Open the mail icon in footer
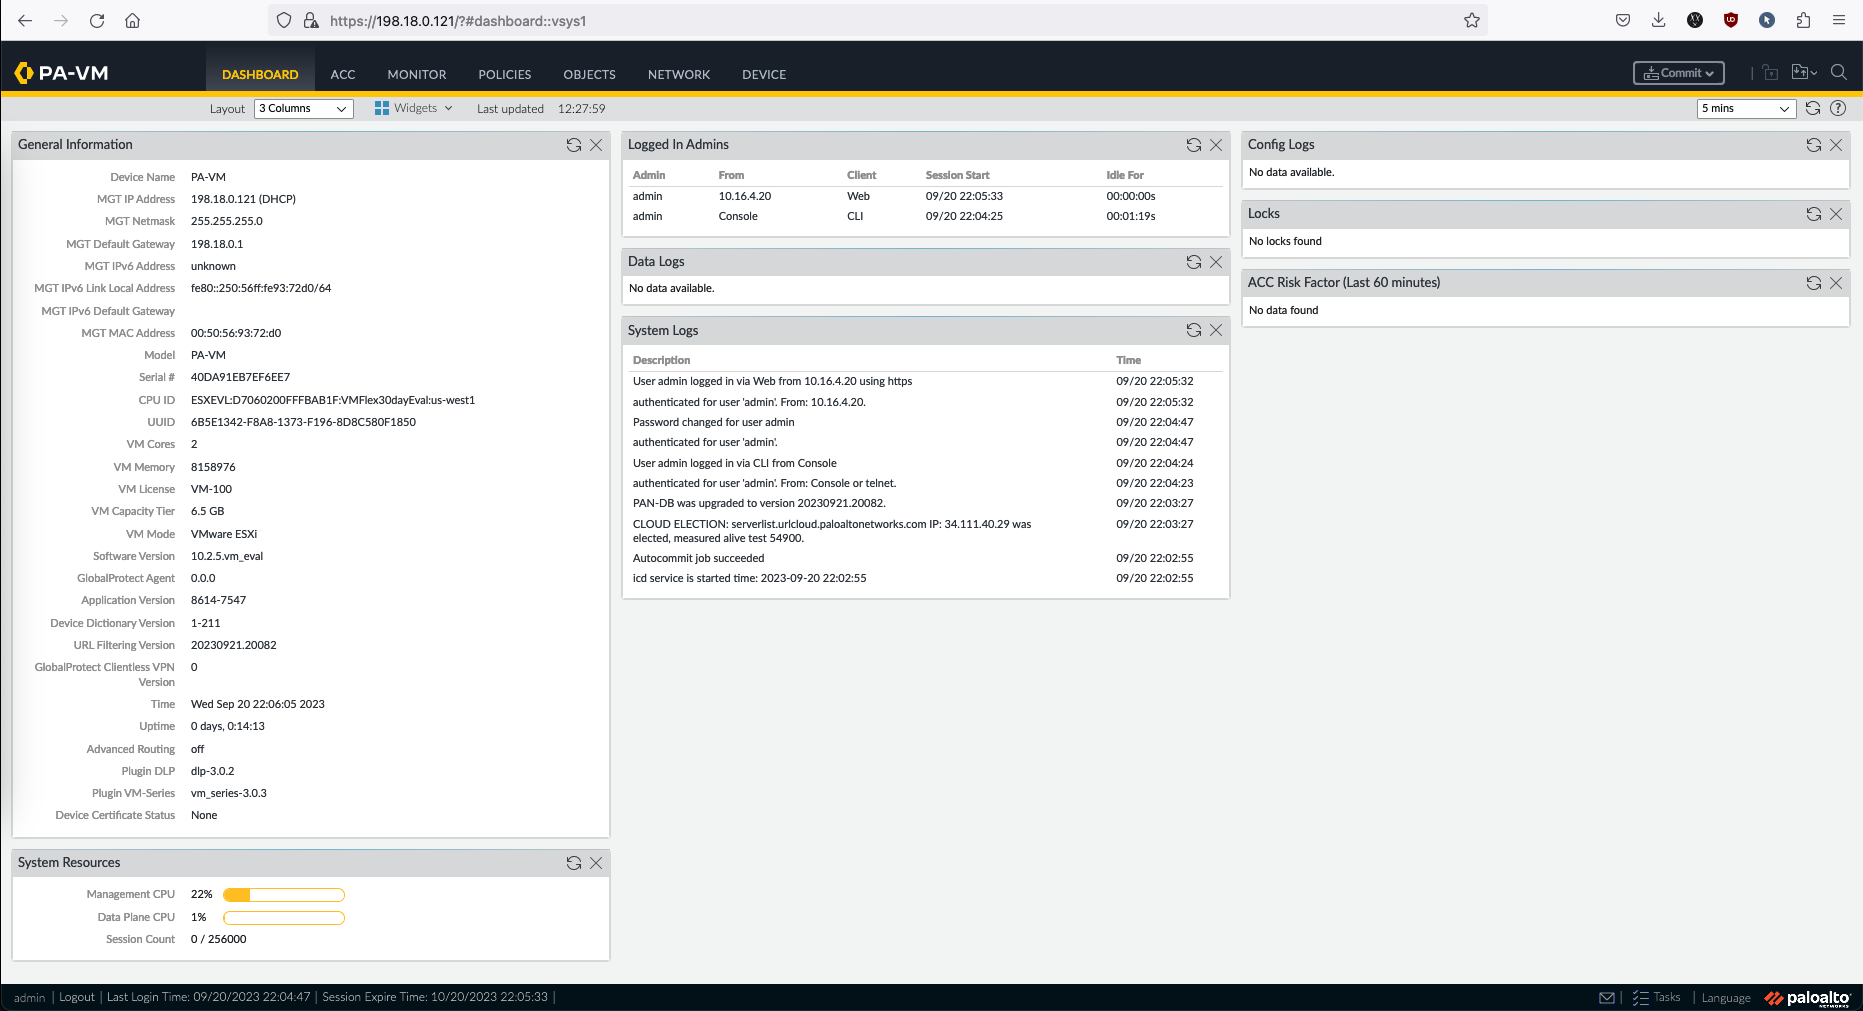Viewport: 1863px width, 1011px height. [x=1607, y=997]
